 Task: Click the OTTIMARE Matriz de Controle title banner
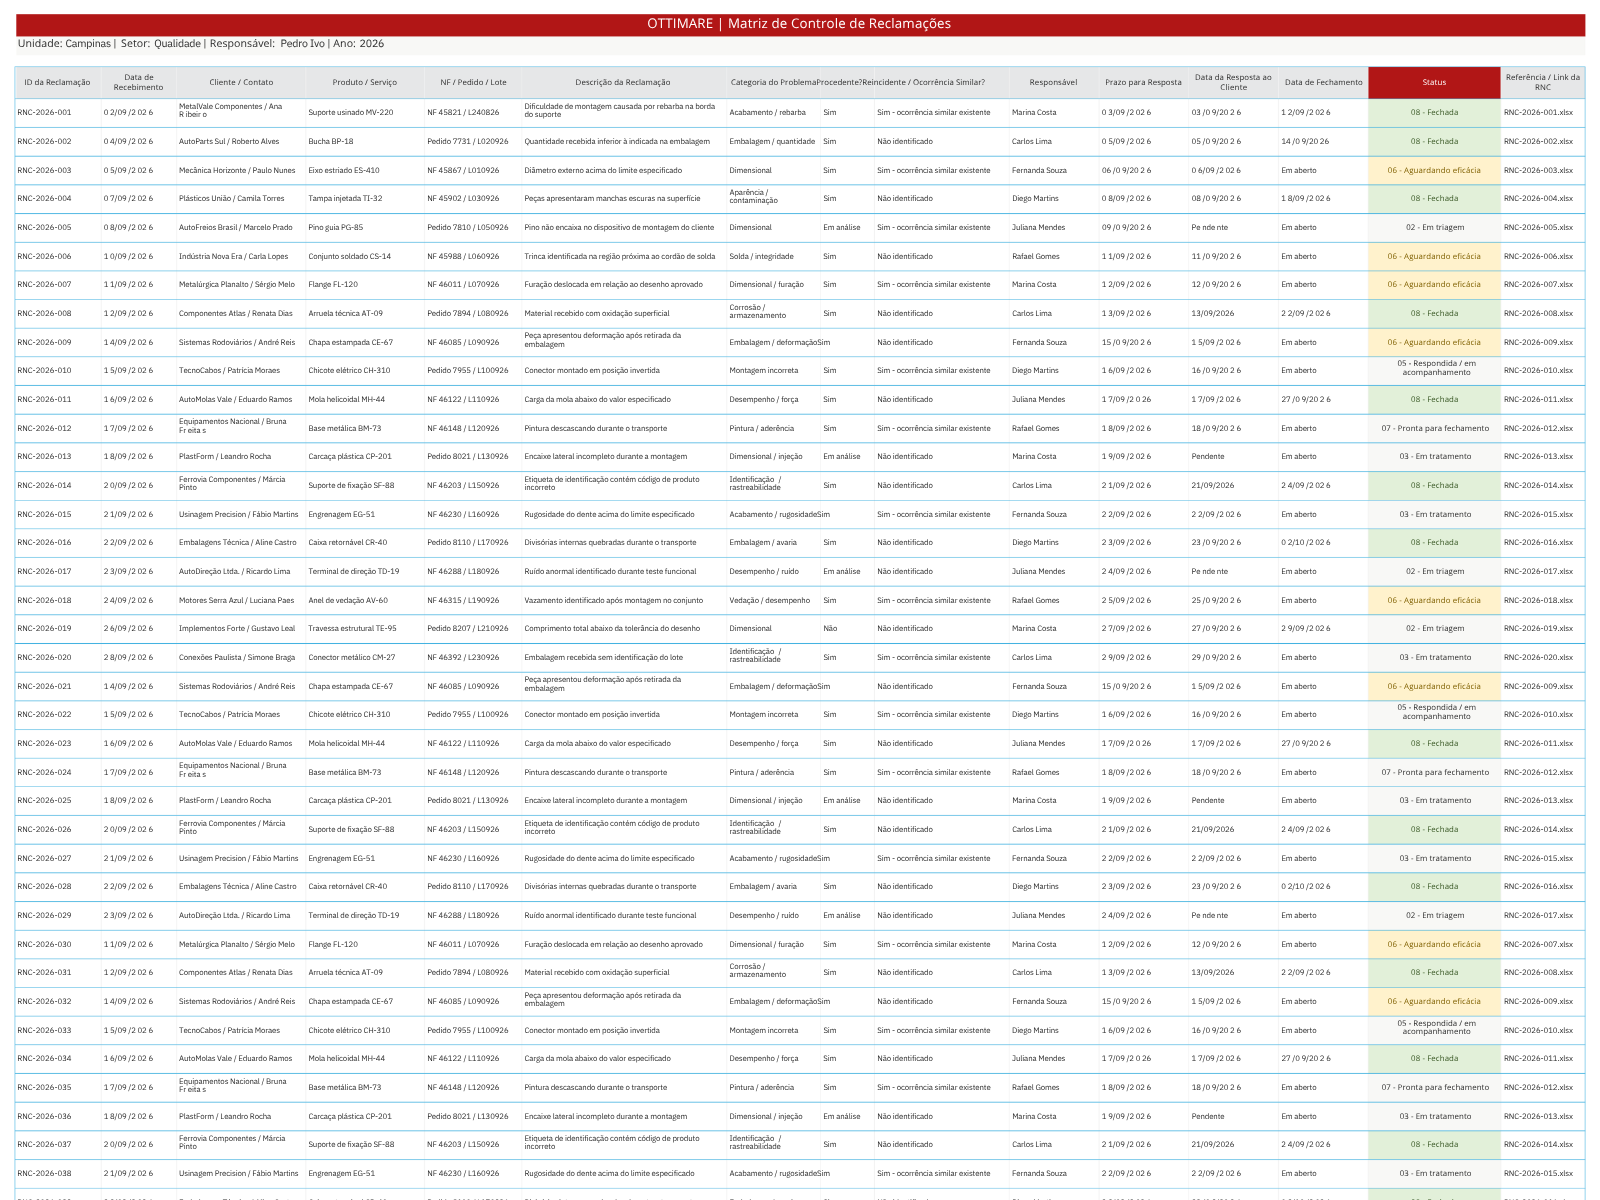click(799, 24)
